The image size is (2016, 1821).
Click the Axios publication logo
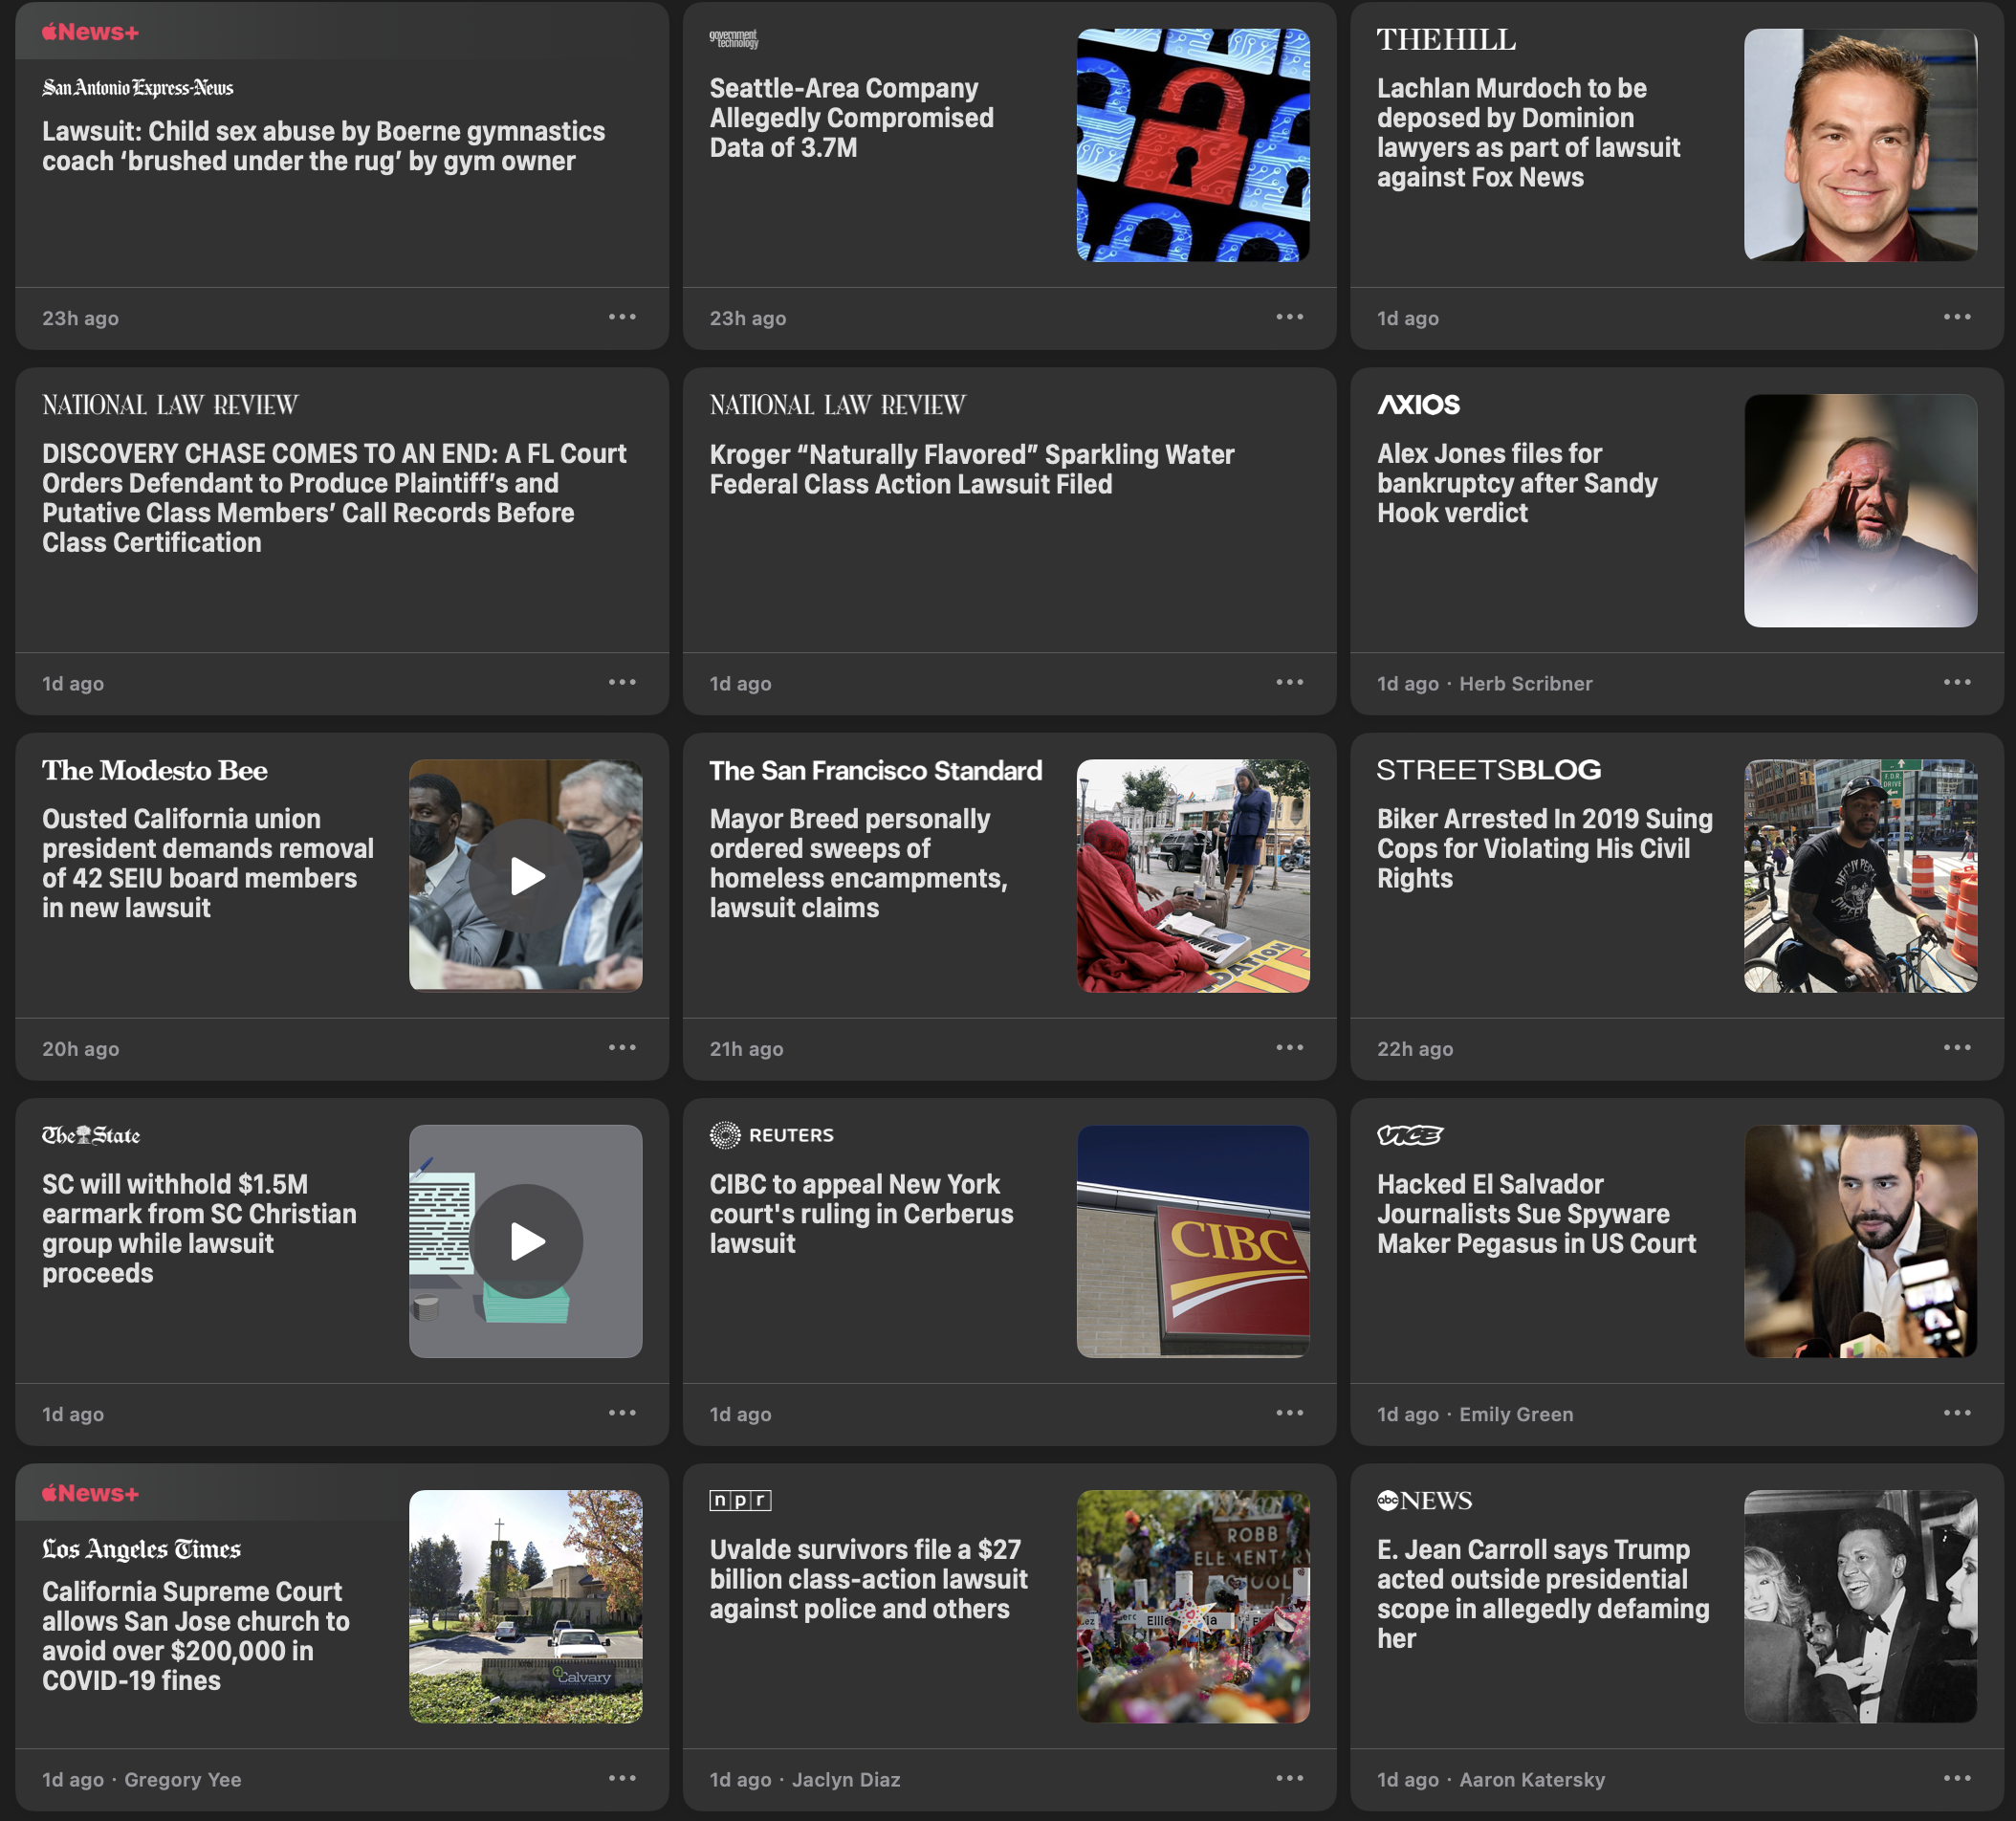[x=1418, y=405]
